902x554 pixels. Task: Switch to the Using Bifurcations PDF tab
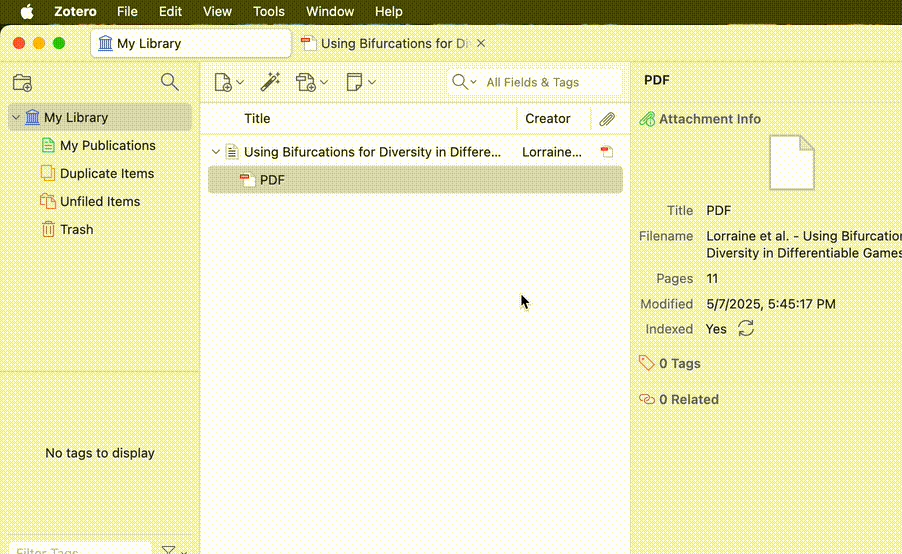click(385, 43)
